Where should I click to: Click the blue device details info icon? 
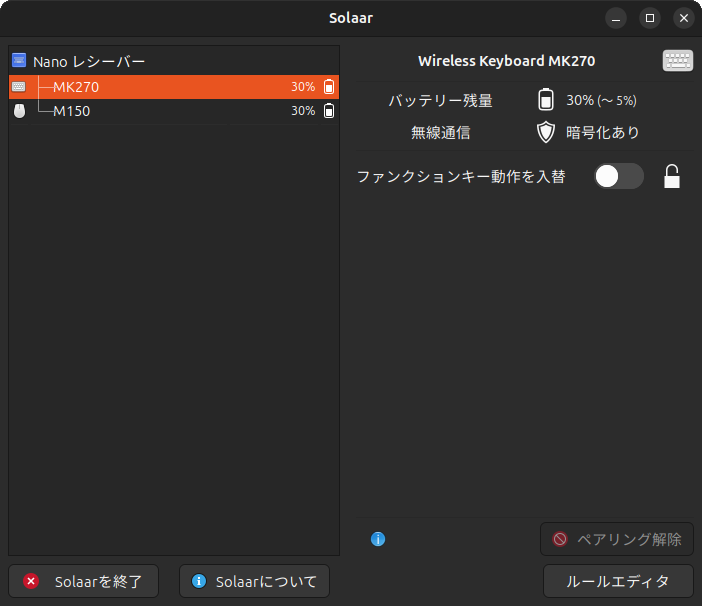click(378, 539)
